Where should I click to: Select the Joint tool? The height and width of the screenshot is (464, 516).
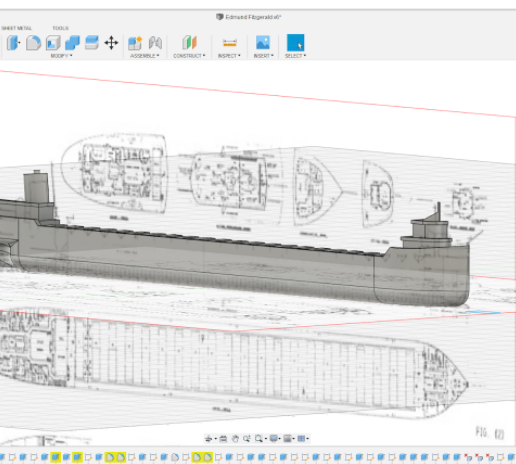155,43
